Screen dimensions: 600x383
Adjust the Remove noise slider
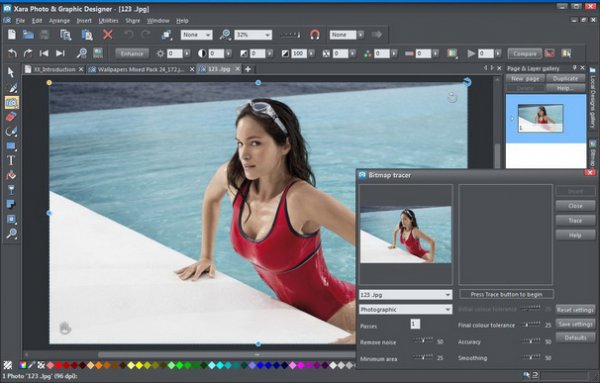tap(423, 340)
